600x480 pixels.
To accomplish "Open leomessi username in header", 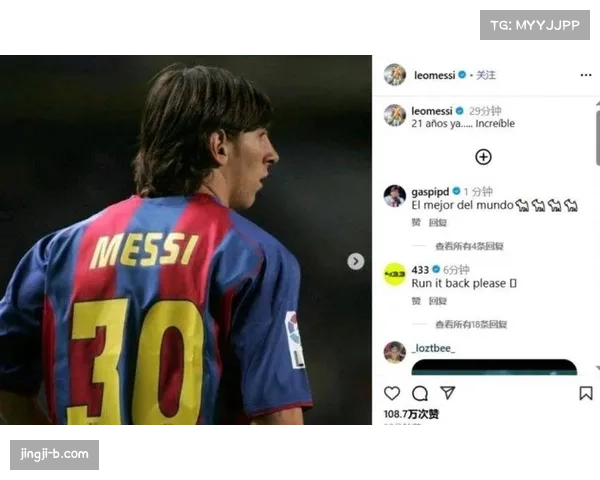I will point(435,75).
